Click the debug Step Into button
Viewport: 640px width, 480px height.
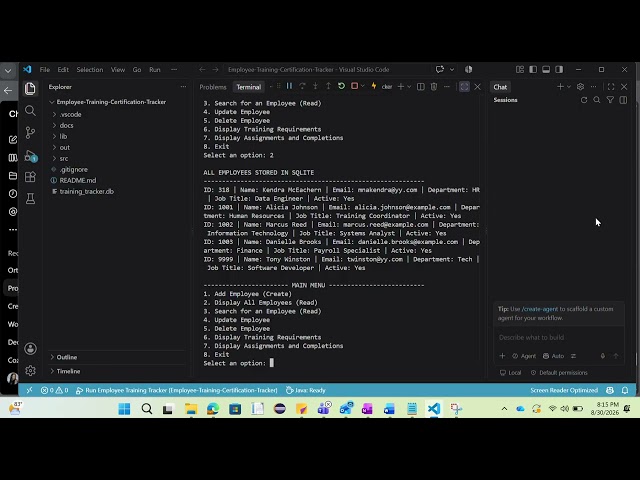[316, 86]
